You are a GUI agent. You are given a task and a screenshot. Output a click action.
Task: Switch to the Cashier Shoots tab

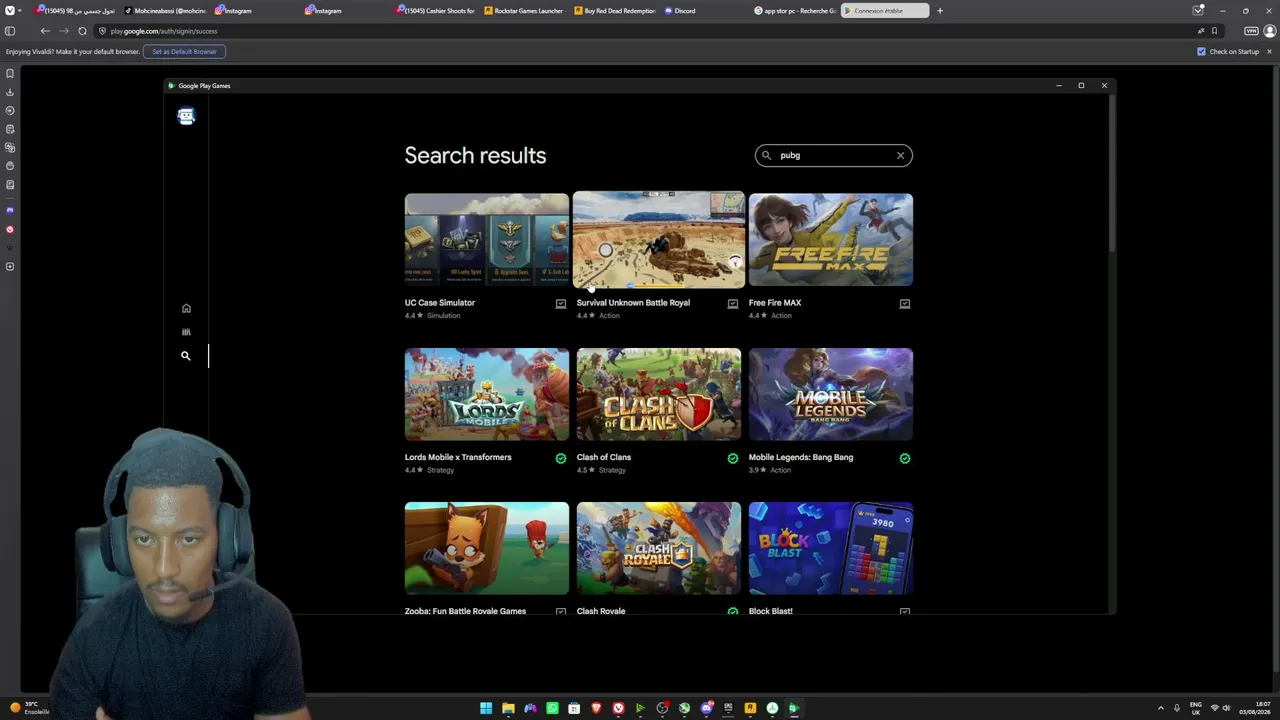pos(435,11)
